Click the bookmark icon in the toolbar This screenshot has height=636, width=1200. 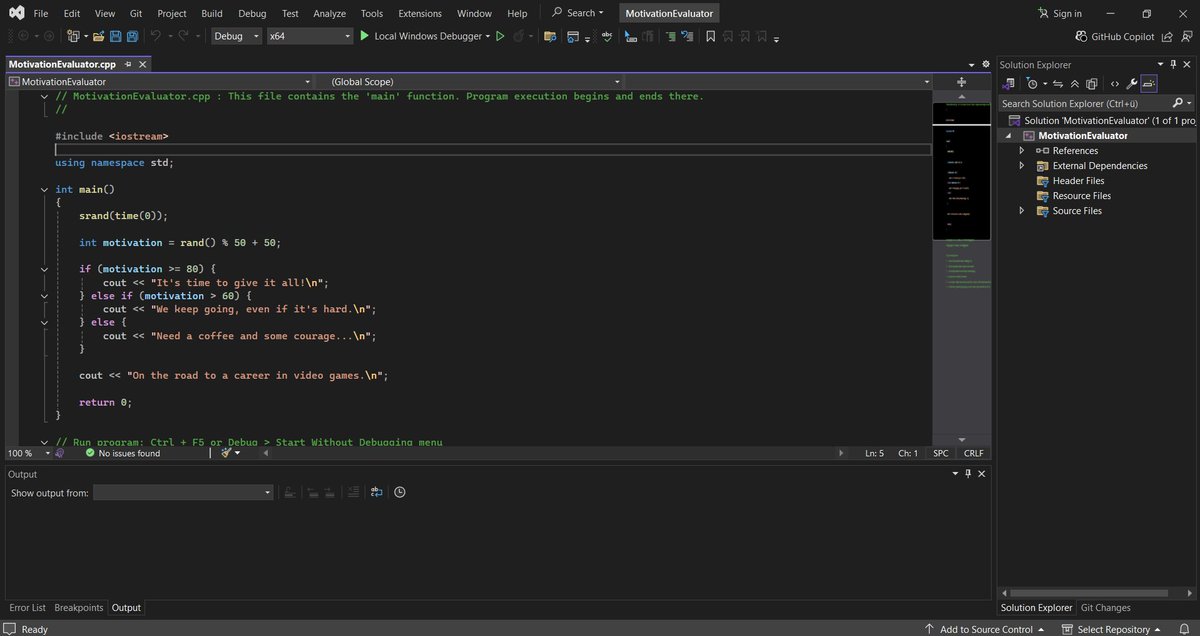[711, 36]
